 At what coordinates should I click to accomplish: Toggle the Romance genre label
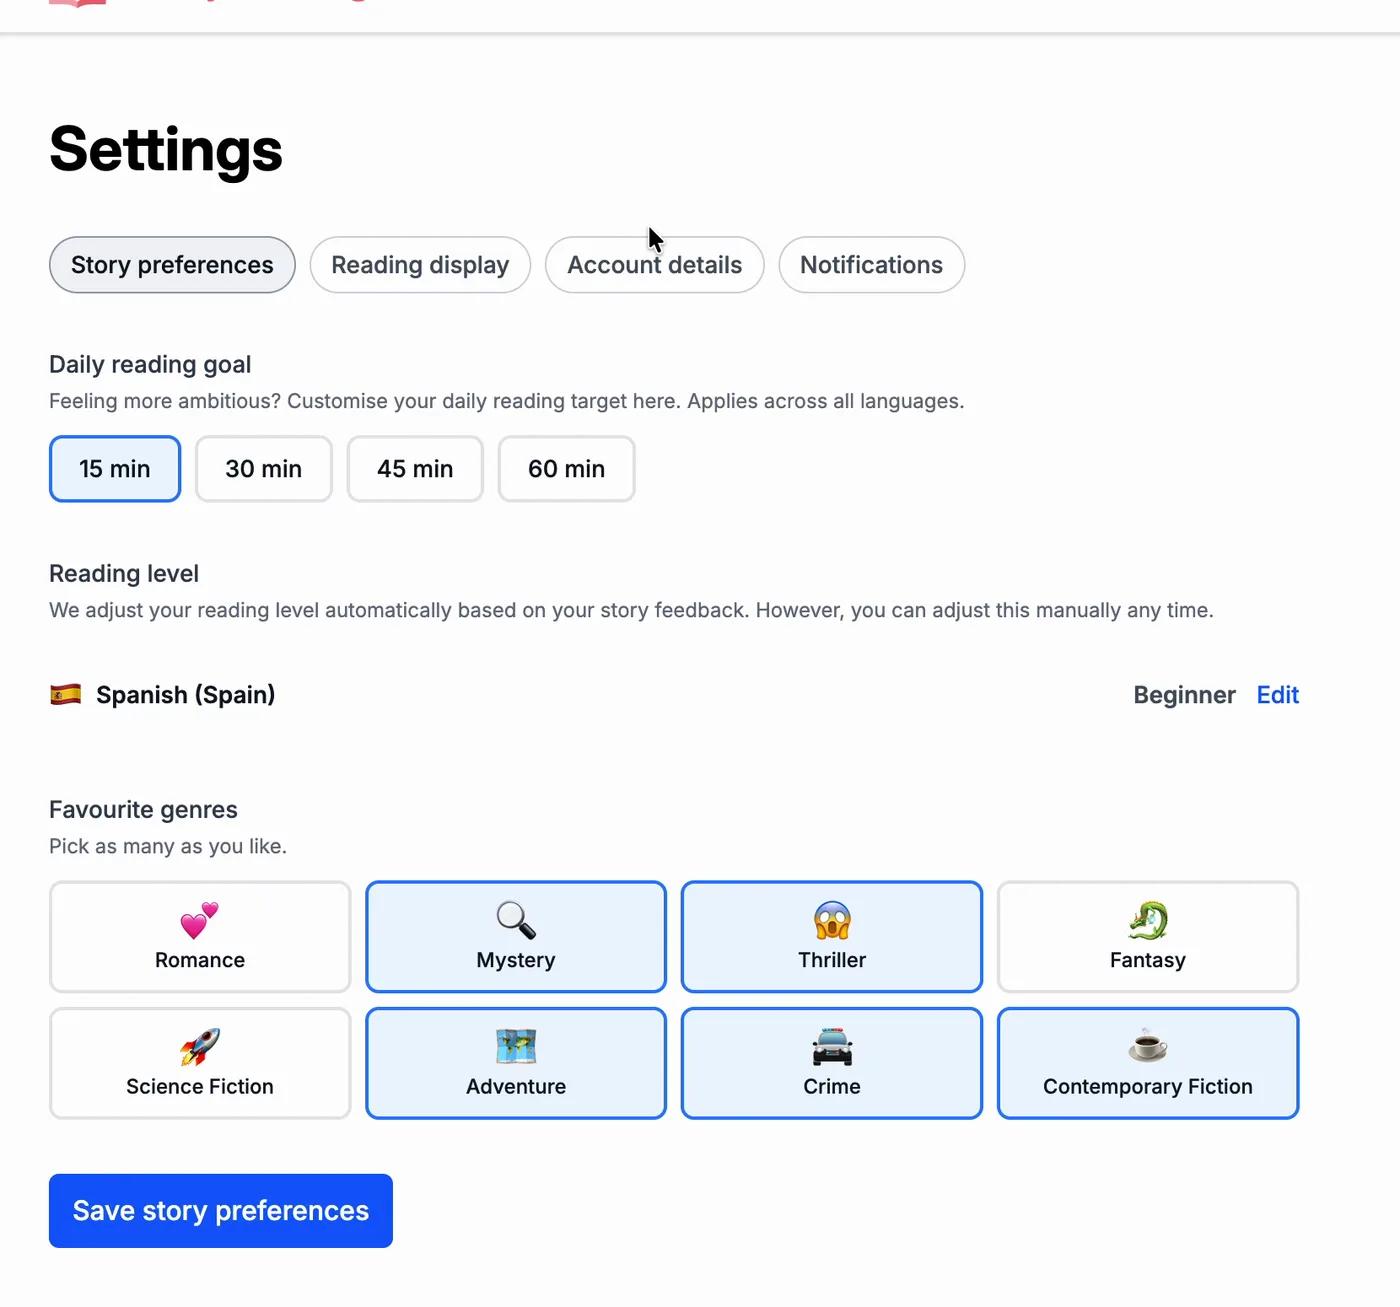(200, 960)
